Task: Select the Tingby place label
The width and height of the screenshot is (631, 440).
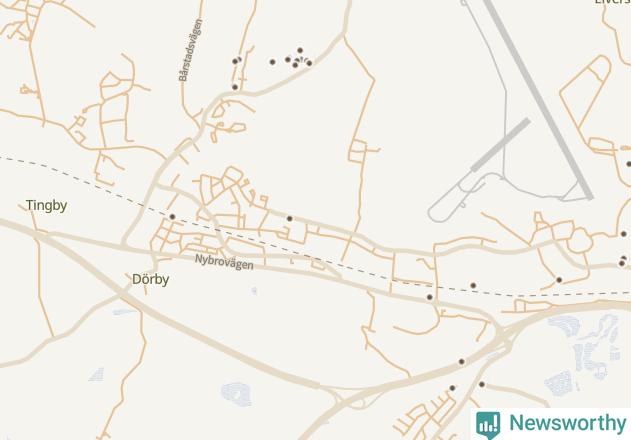Action: (46, 206)
